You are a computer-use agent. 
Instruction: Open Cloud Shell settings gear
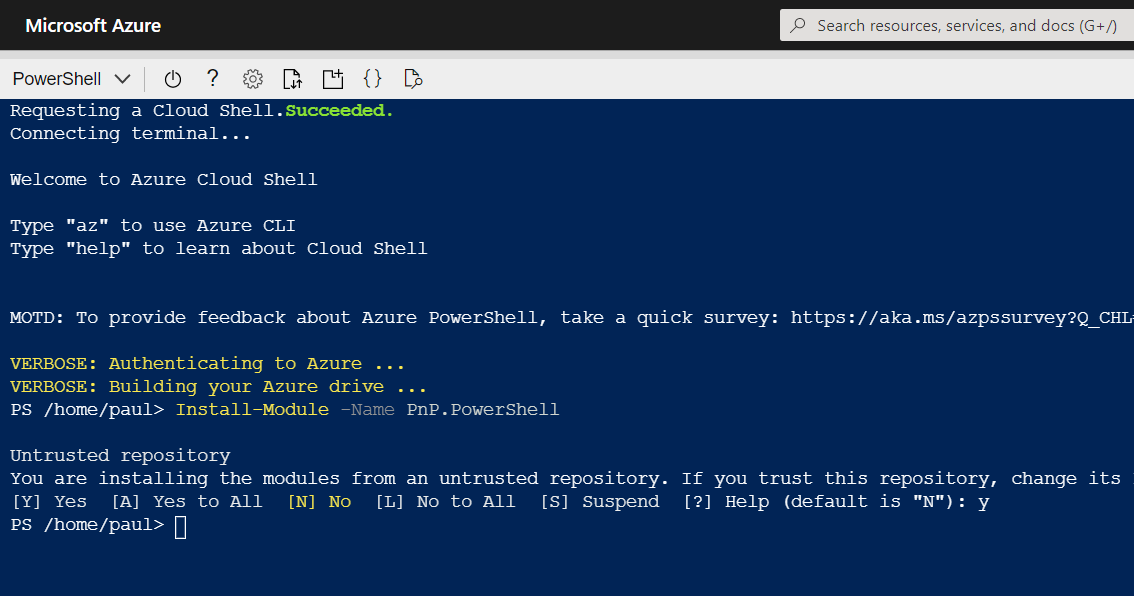click(253, 79)
